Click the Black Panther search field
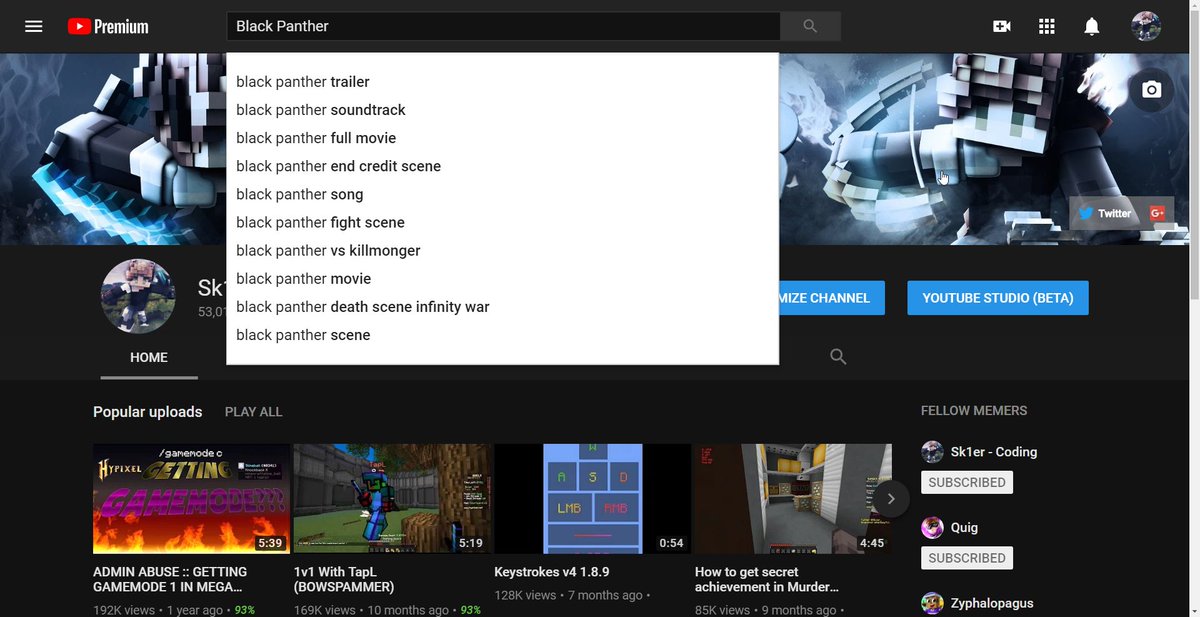 [503, 26]
